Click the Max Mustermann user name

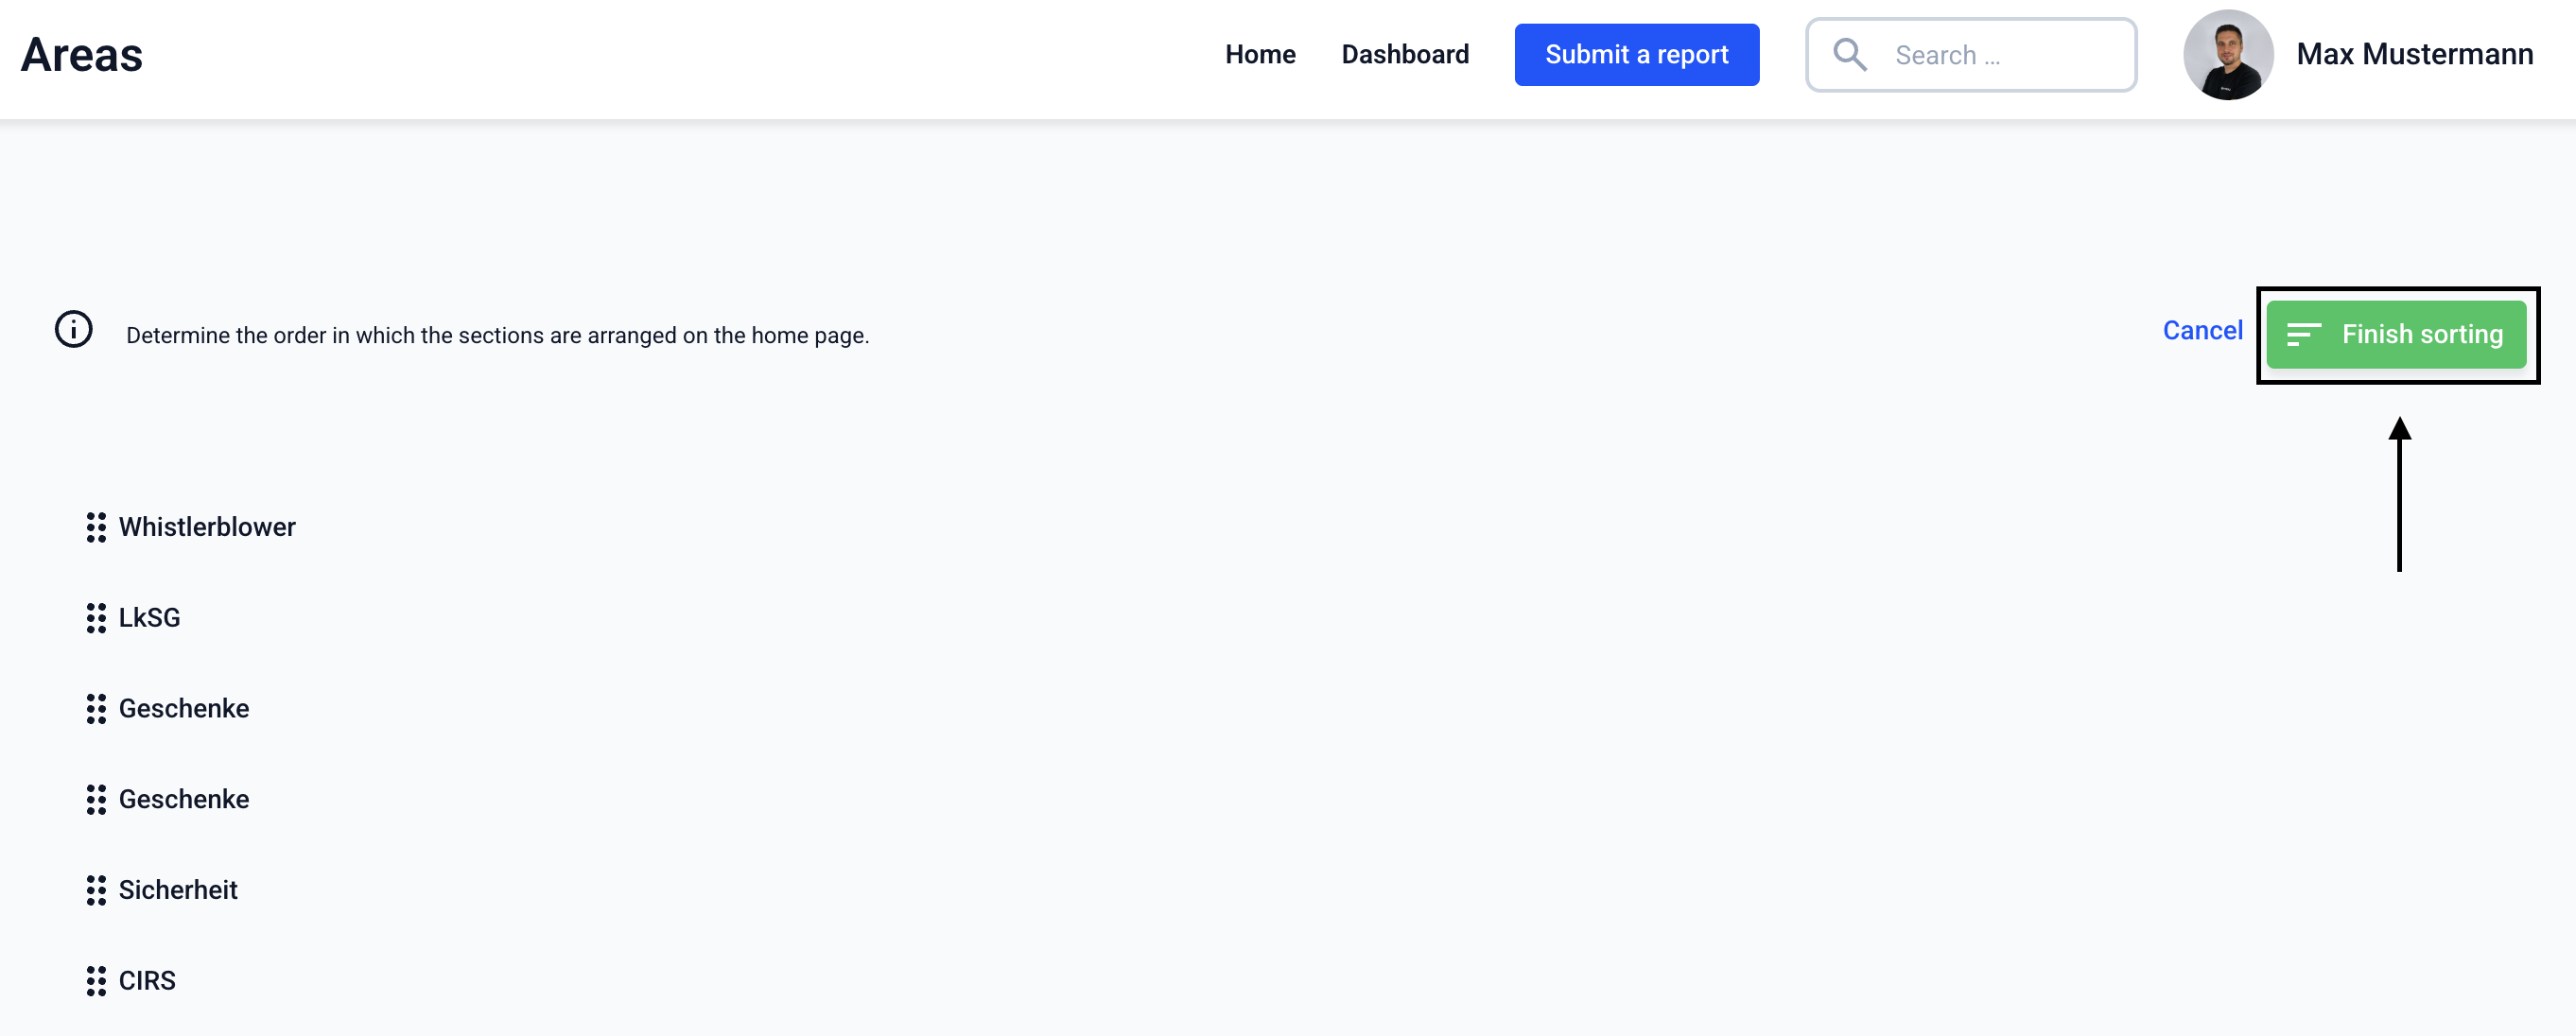tap(2414, 55)
